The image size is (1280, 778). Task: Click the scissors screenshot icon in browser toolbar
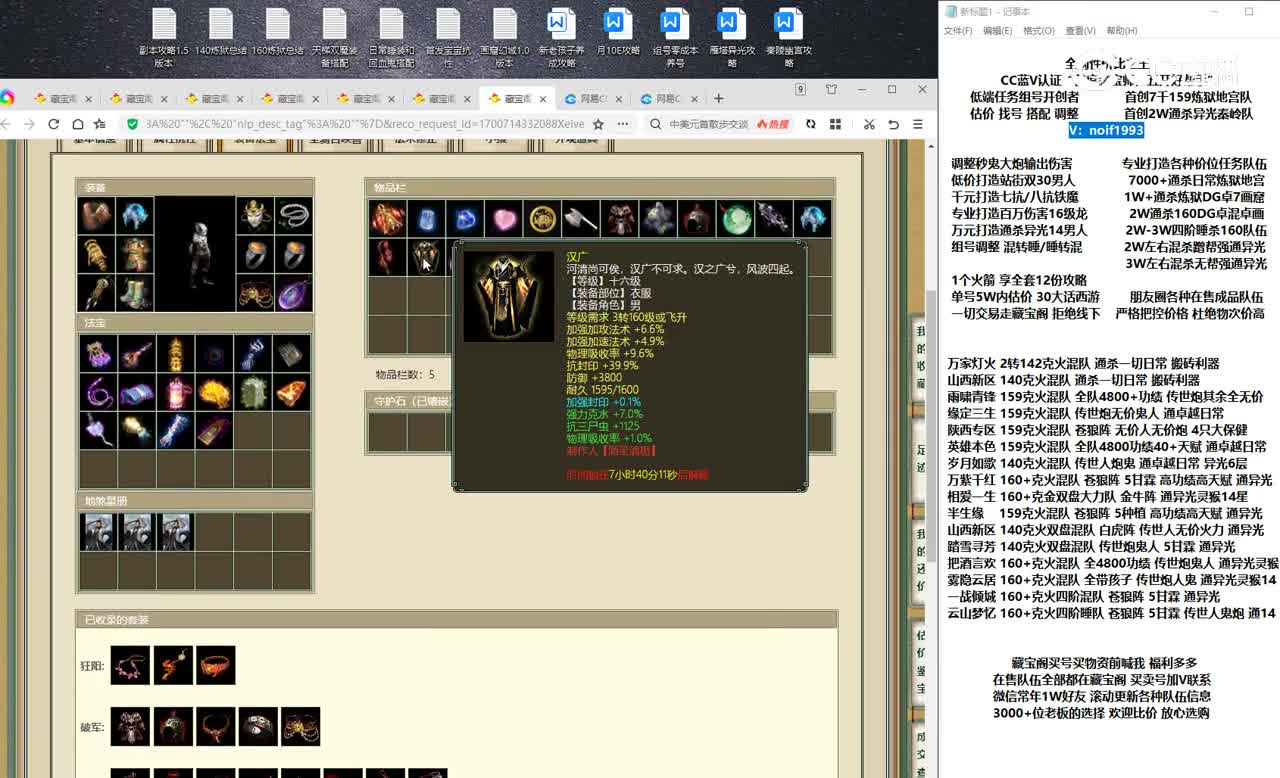coord(869,124)
